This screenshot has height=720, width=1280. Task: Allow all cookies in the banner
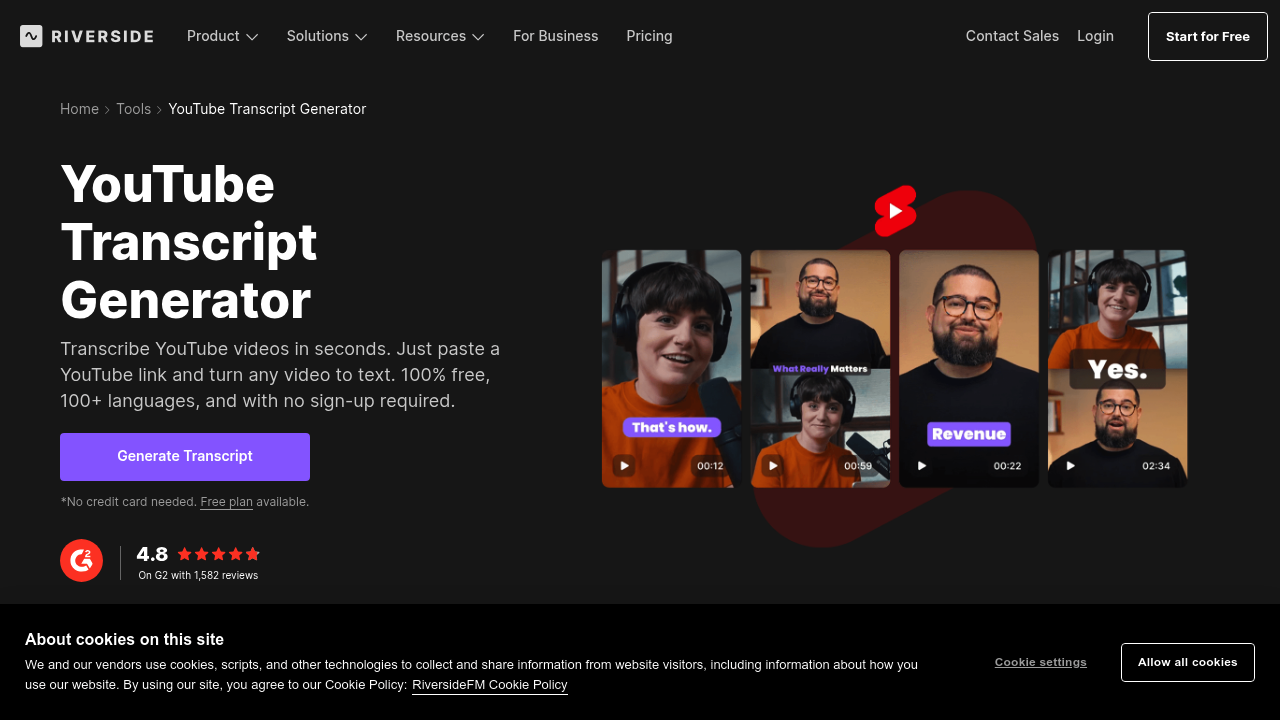pos(1187,662)
